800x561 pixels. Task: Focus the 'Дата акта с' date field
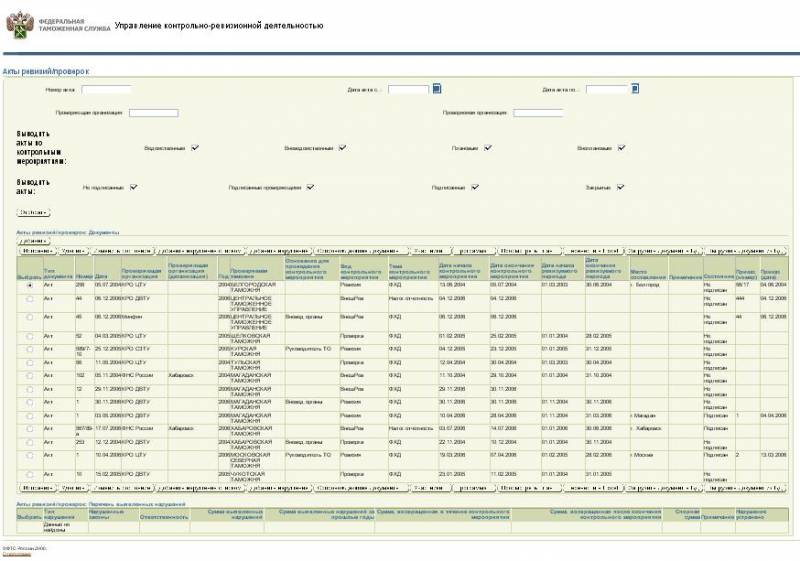point(409,90)
